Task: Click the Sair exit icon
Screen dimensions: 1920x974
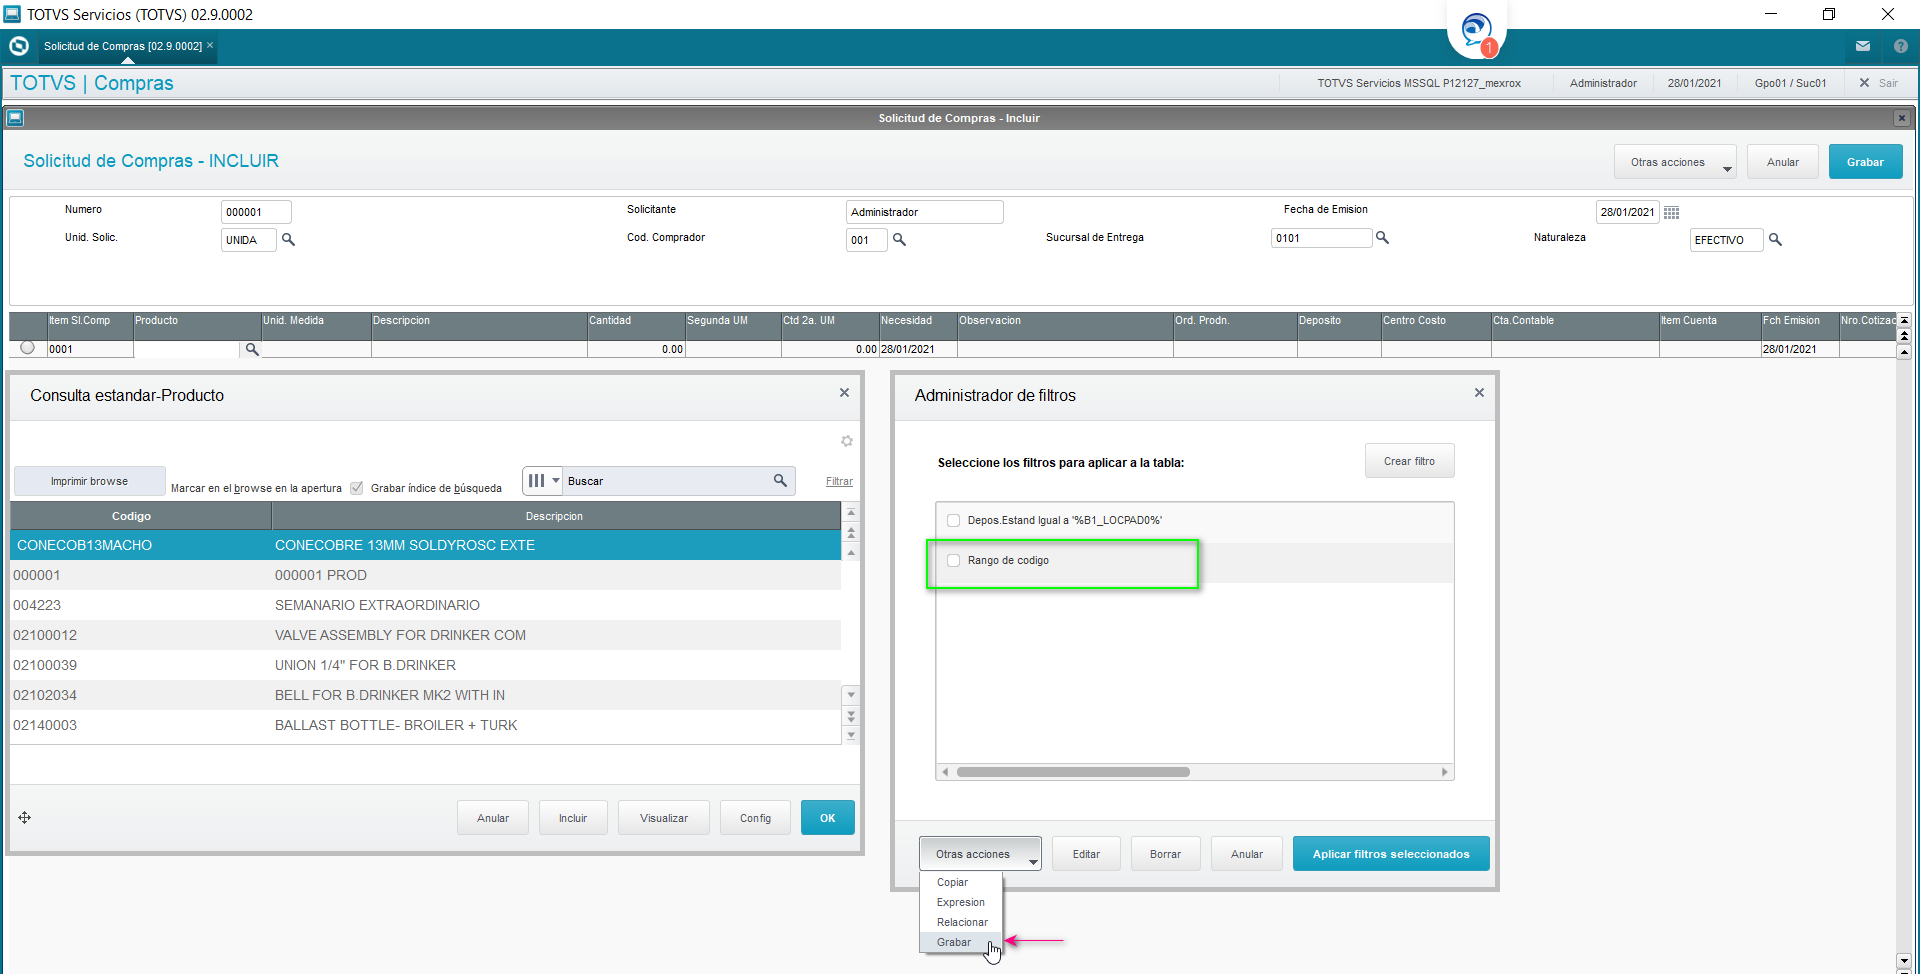Action: 1864,83
